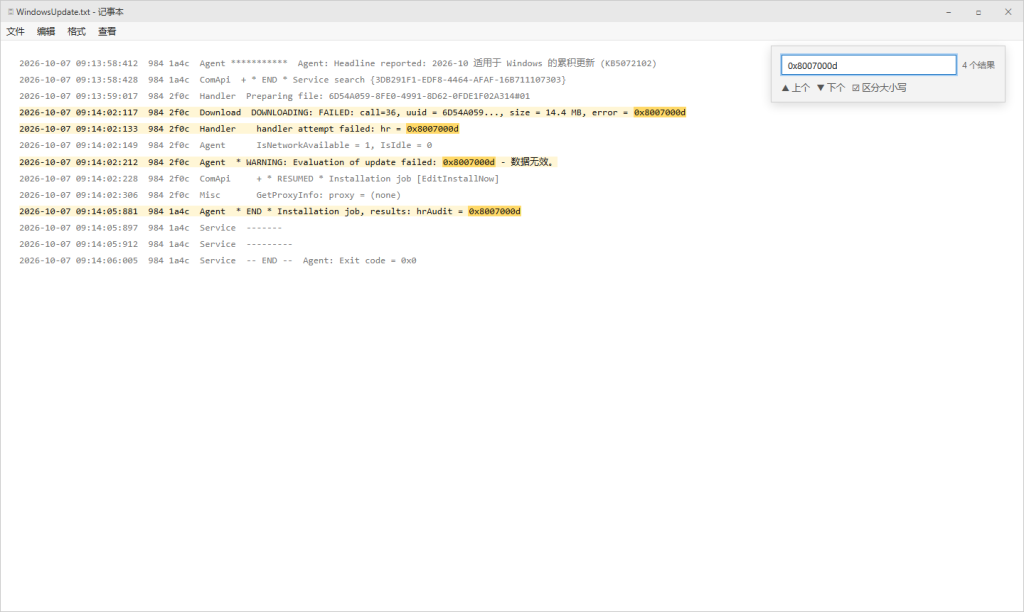The height and width of the screenshot is (612, 1024).
Task: Click the "GetProxyInfo: proxy = (none)" line
Action: 210,195
